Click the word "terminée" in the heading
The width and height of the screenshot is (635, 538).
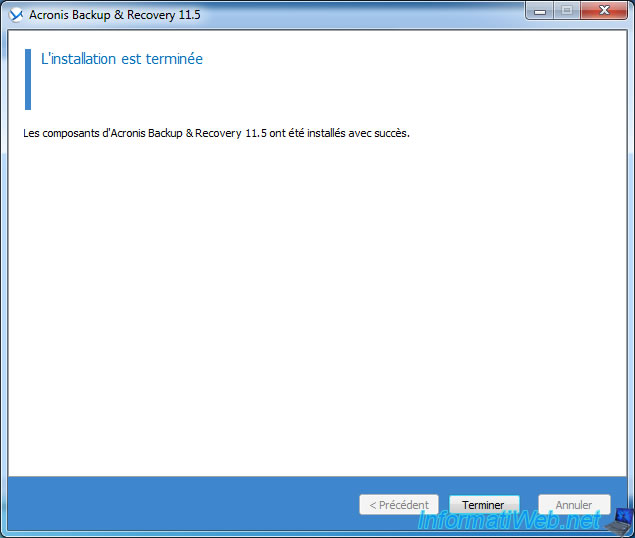point(175,59)
